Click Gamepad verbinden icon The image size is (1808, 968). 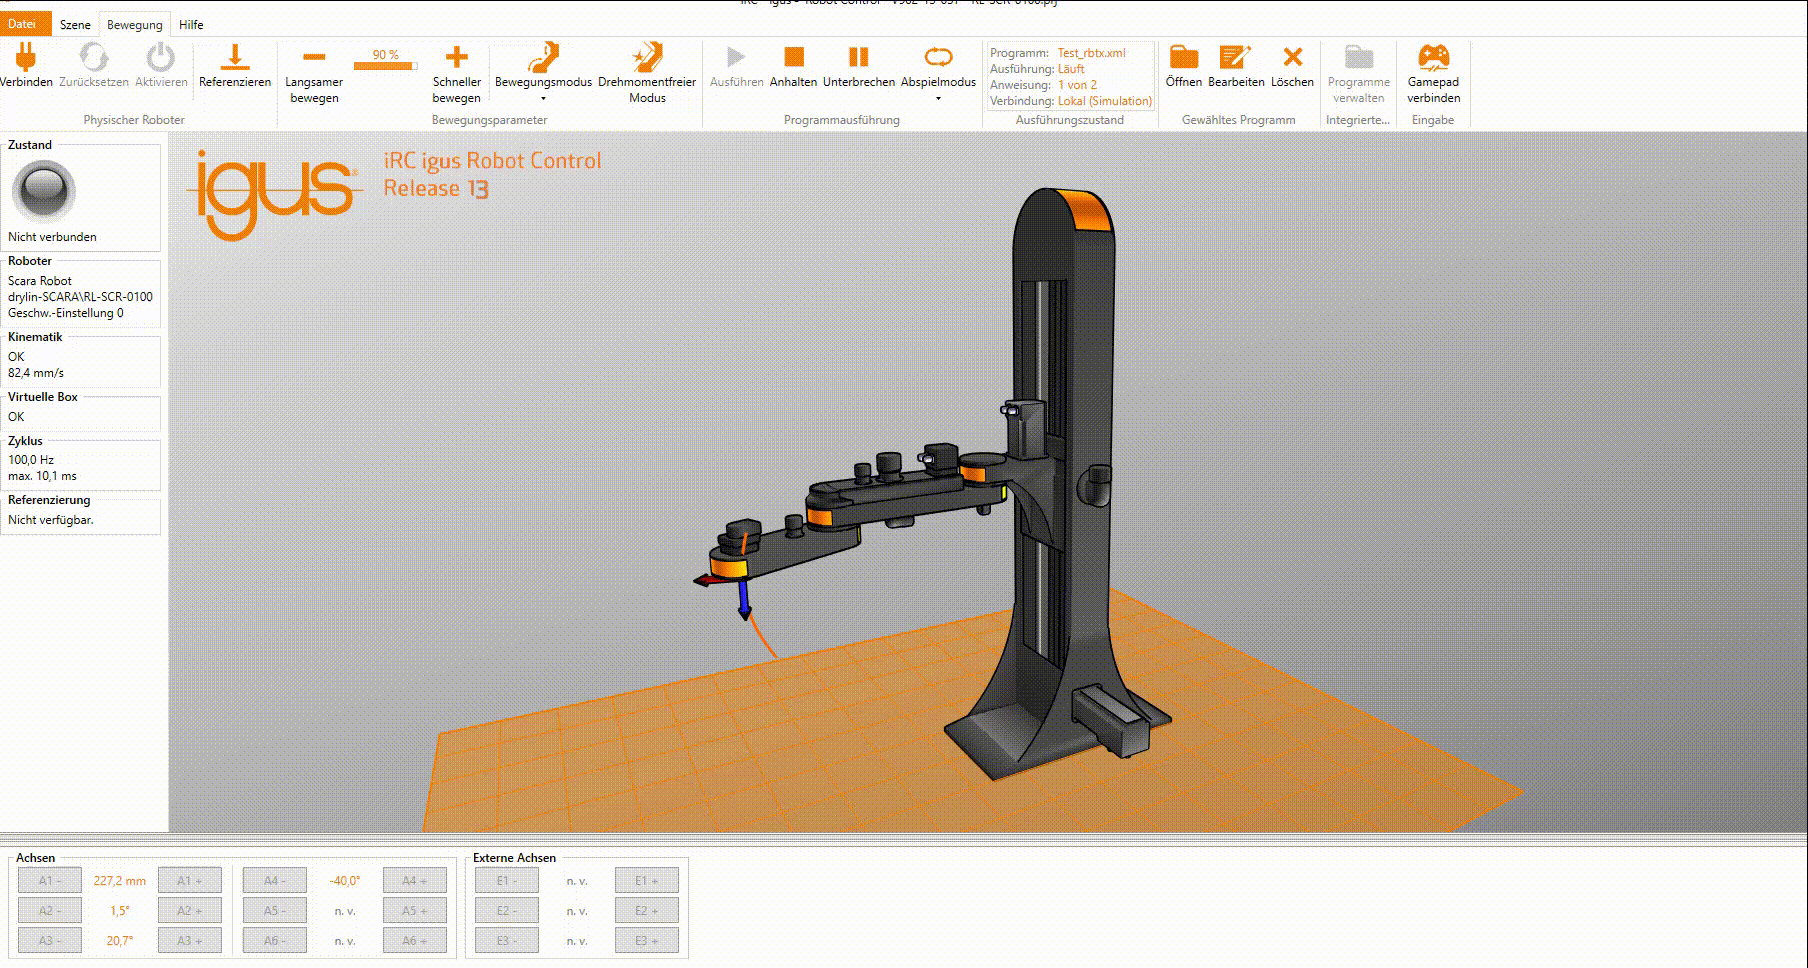tap(1433, 58)
